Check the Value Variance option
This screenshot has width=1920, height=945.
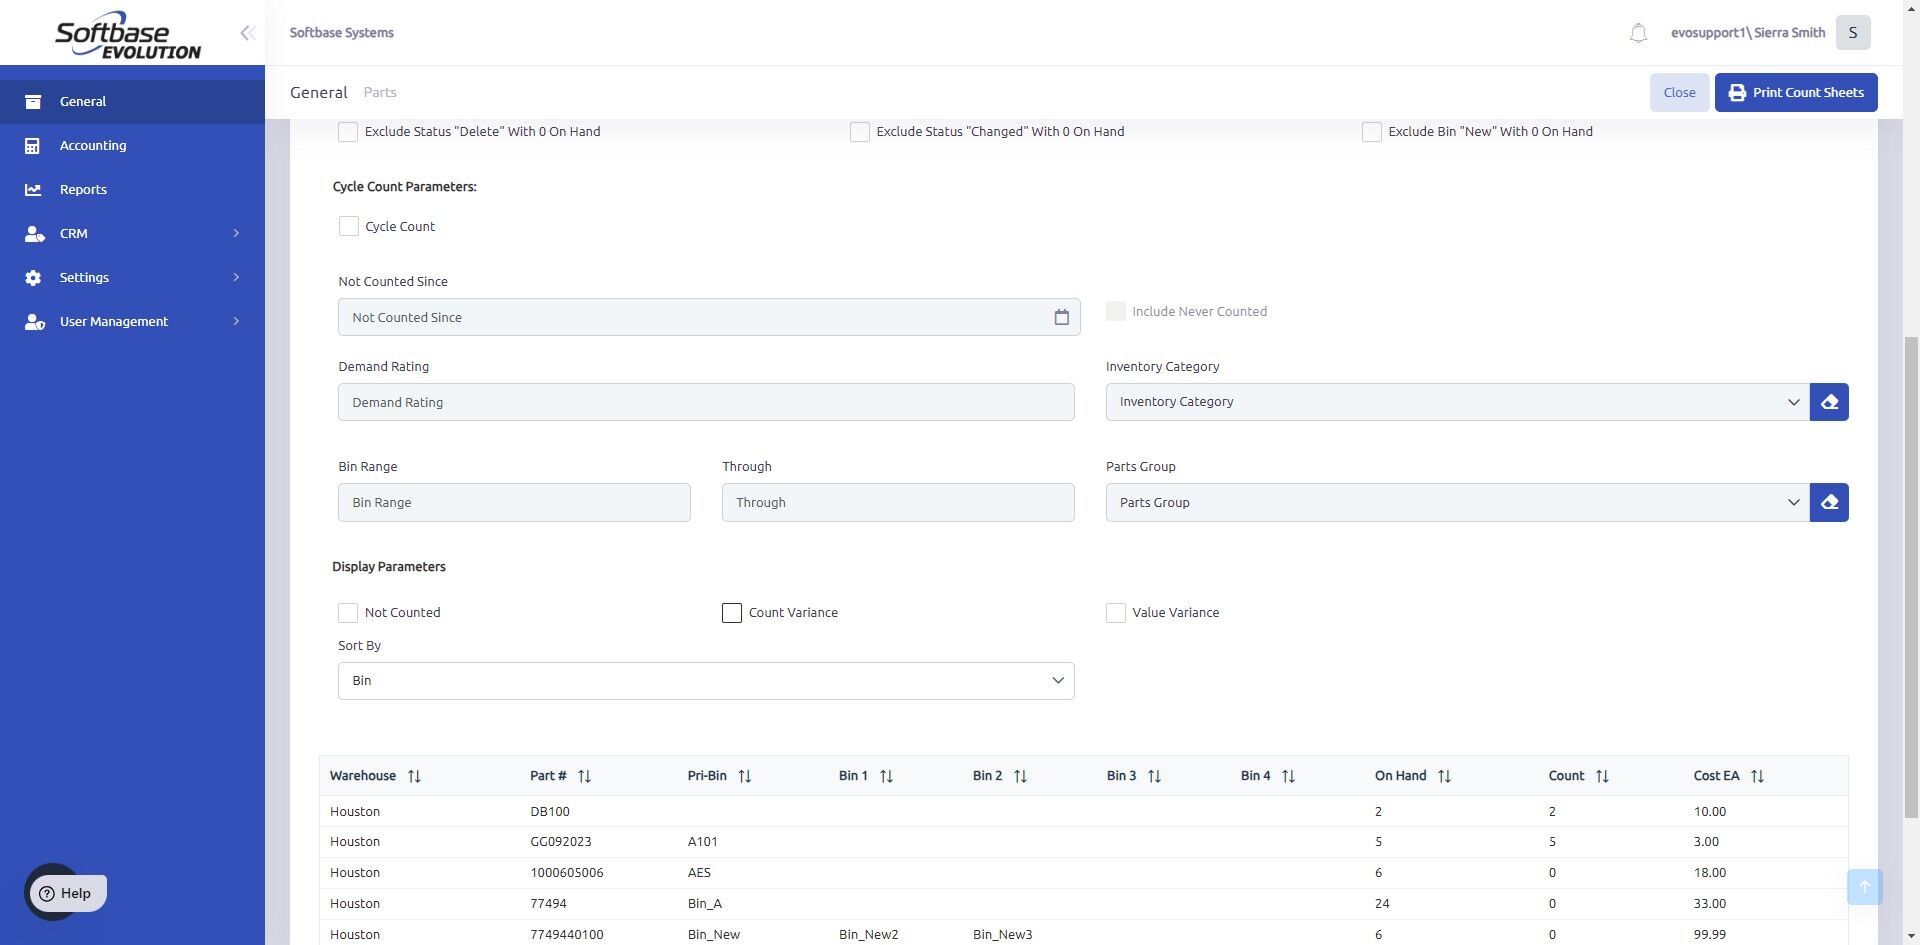(x=1116, y=613)
